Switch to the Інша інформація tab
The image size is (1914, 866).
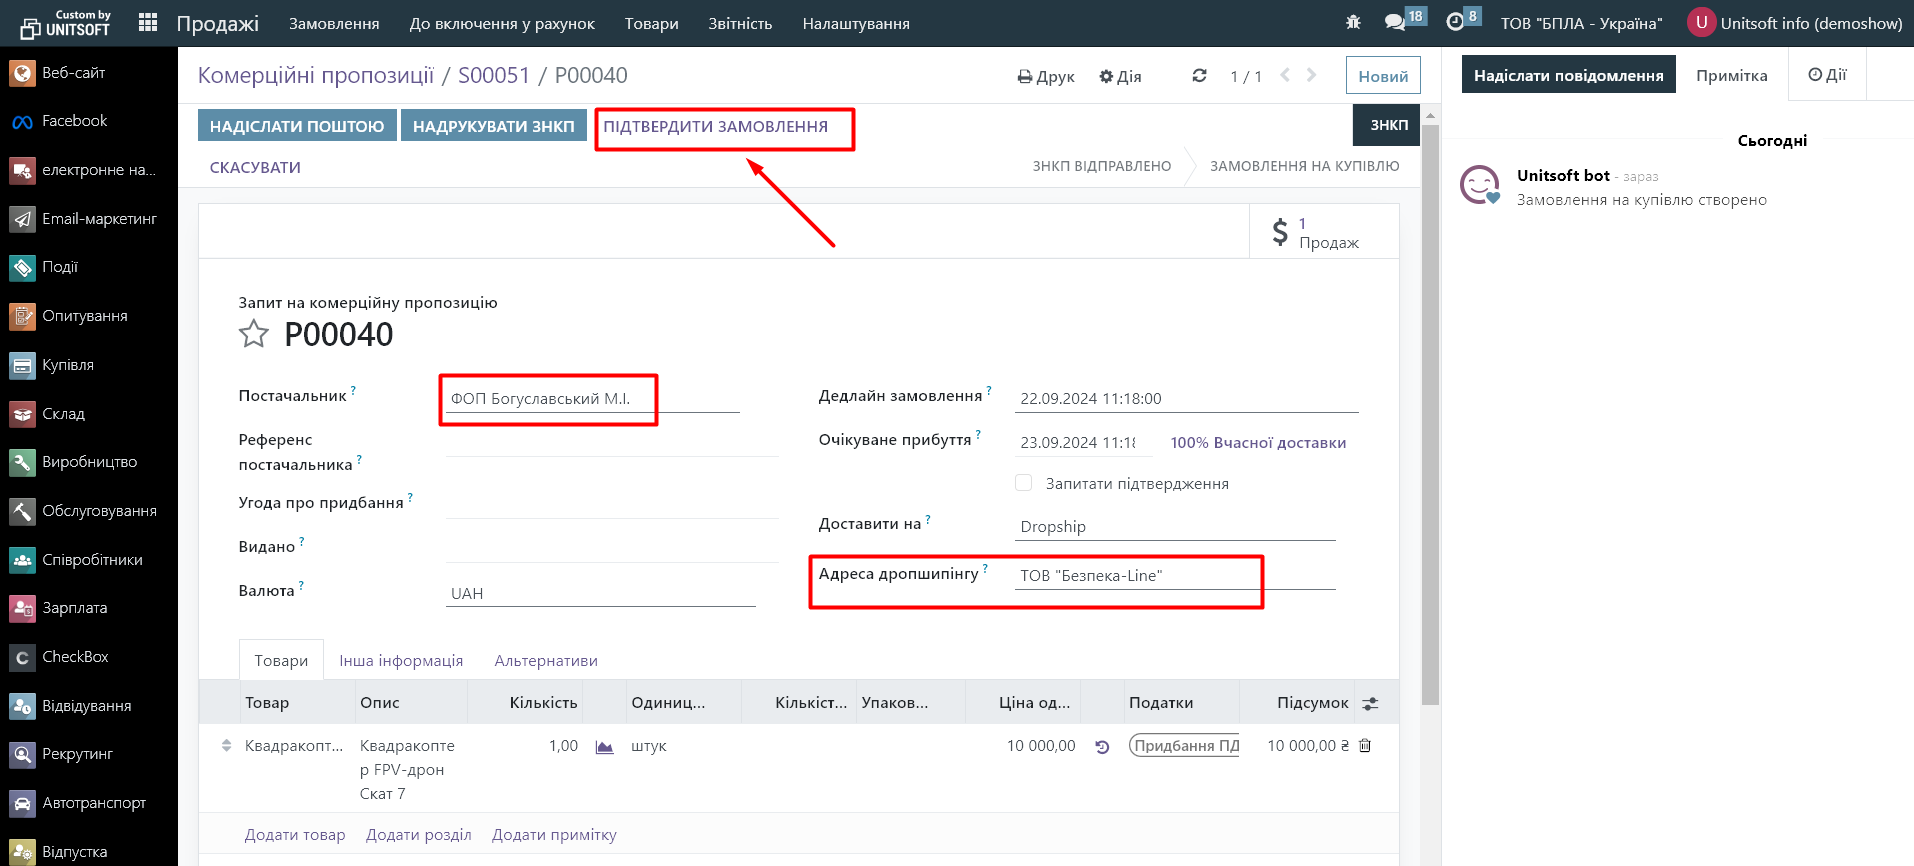click(401, 661)
